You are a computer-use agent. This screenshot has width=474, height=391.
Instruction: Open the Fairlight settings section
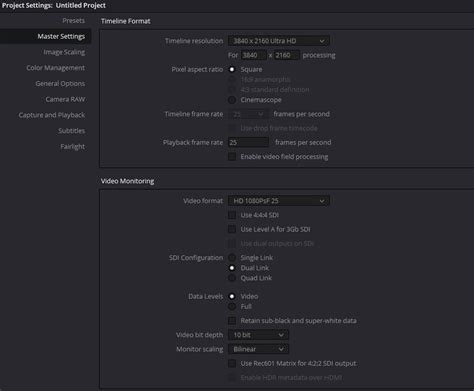point(72,147)
